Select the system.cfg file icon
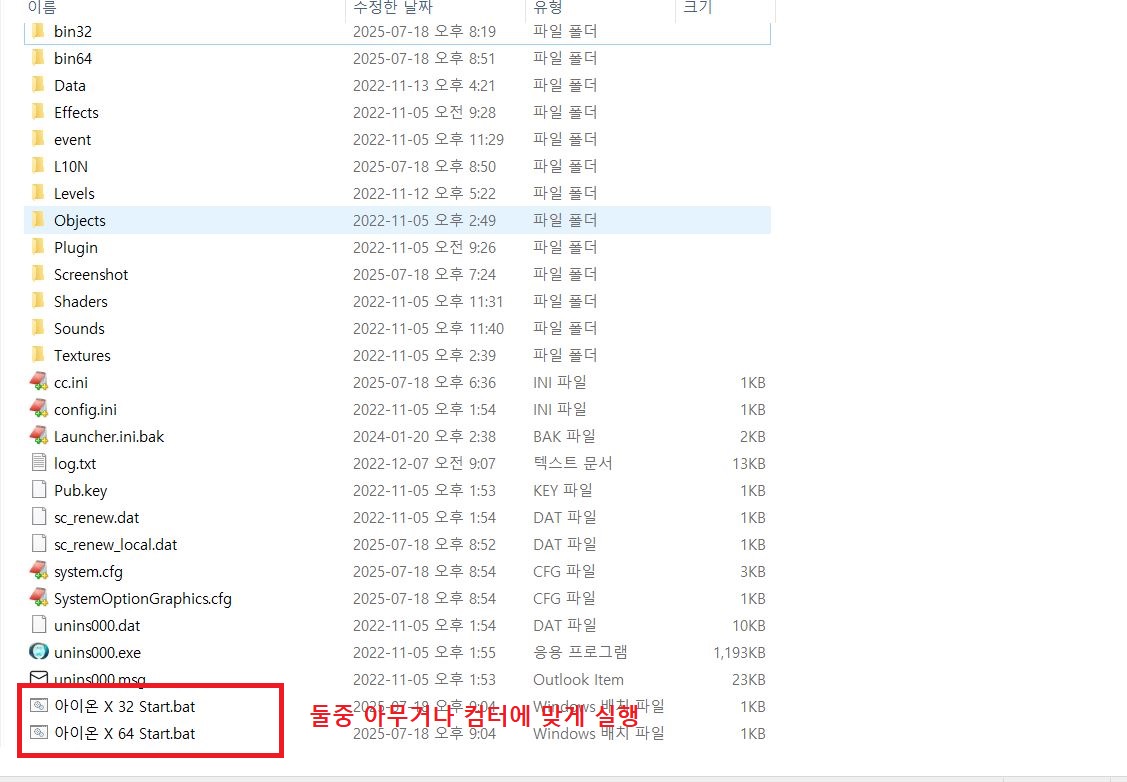The height and width of the screenshot is (782, 1127). point(39,571)
